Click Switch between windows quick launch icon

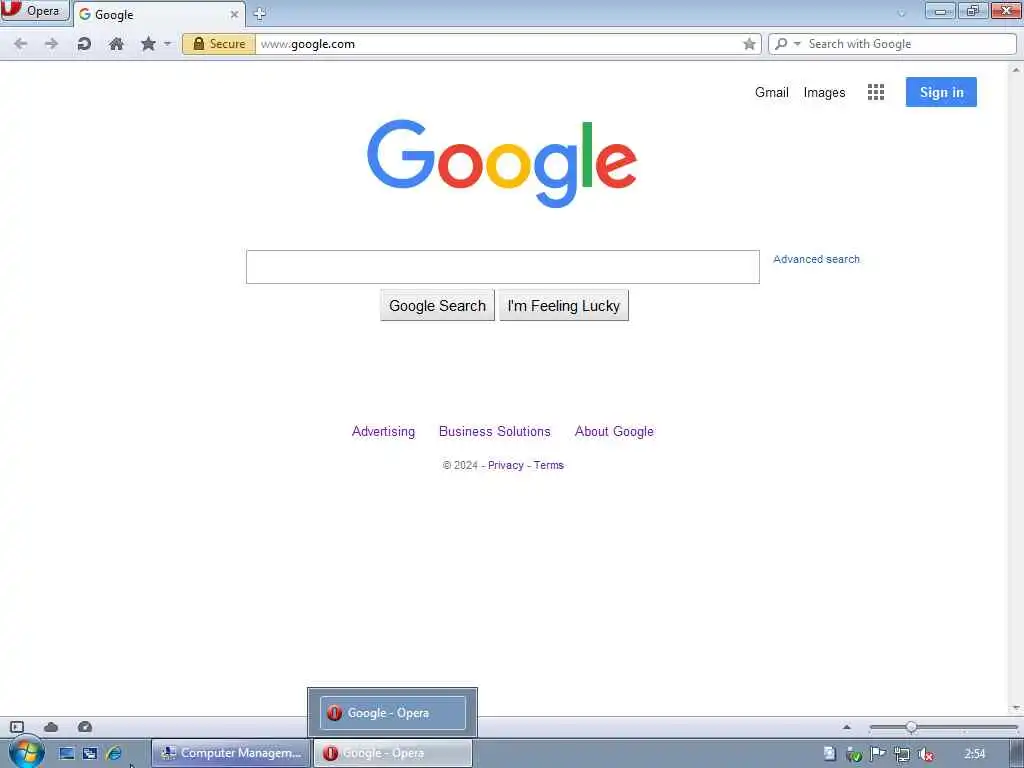coord(90,753)
